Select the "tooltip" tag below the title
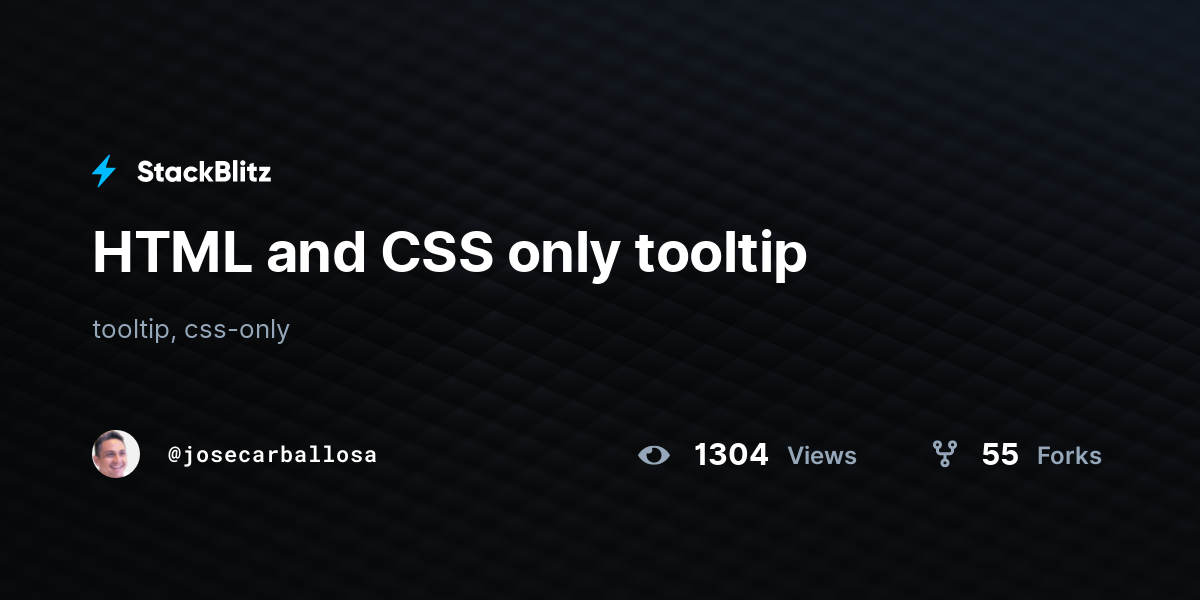 point(131,329)
